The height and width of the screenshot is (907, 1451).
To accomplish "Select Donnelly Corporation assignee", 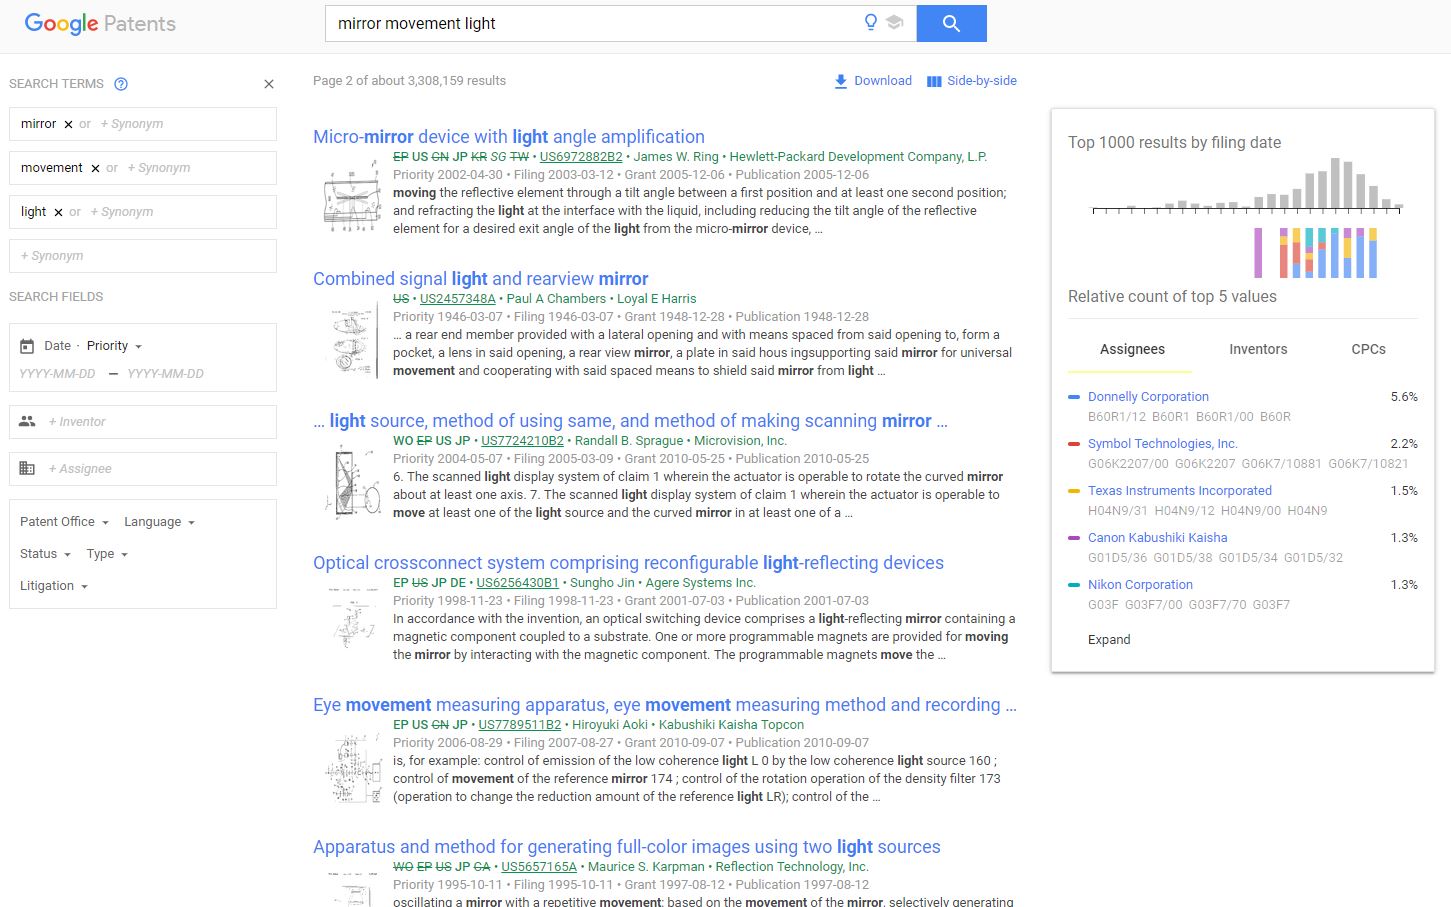I will (x=1148, y=397).
